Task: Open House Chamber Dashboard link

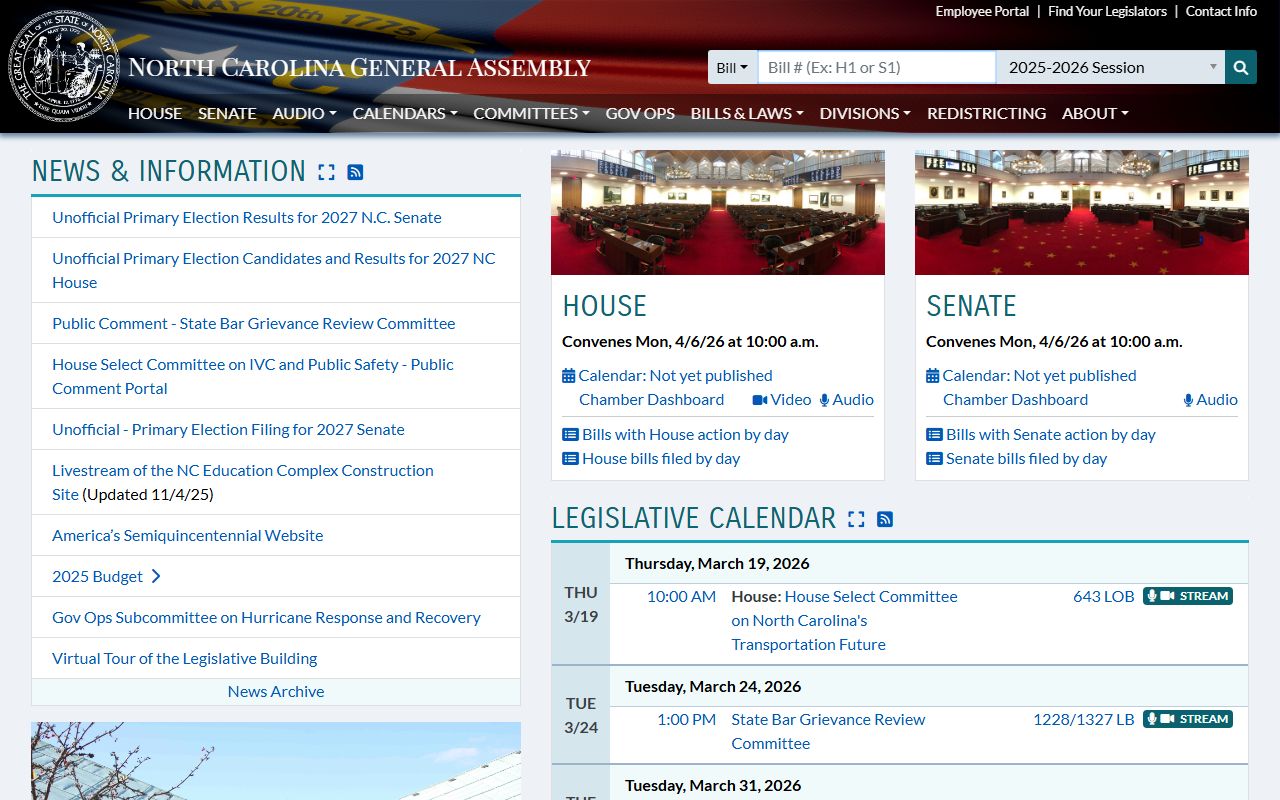Action: [x=651, y=399]
